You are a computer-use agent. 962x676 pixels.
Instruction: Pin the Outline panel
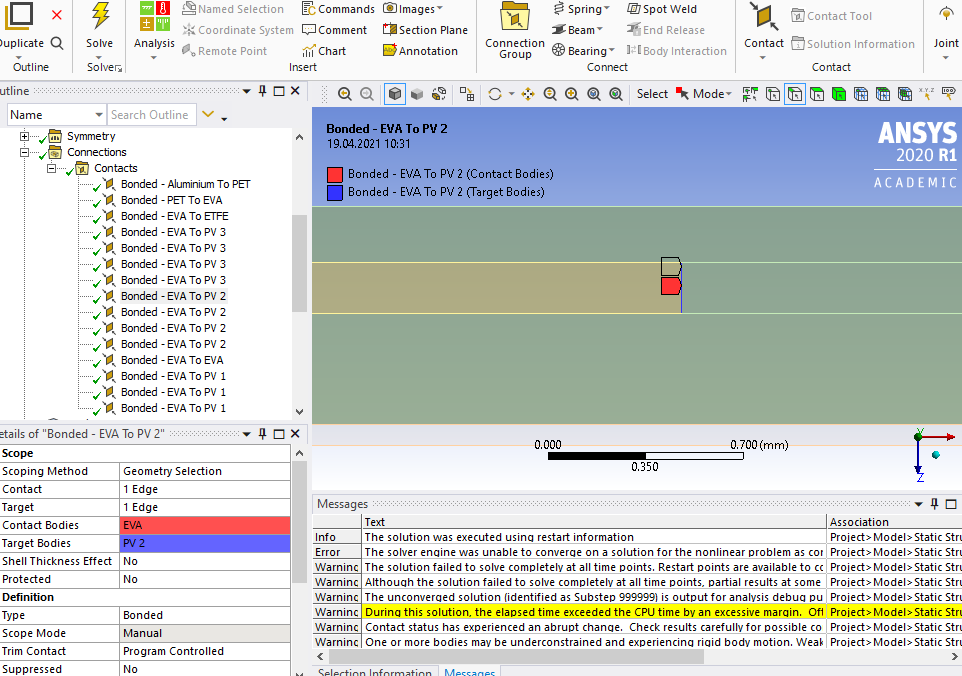click(x=263, y=91)
